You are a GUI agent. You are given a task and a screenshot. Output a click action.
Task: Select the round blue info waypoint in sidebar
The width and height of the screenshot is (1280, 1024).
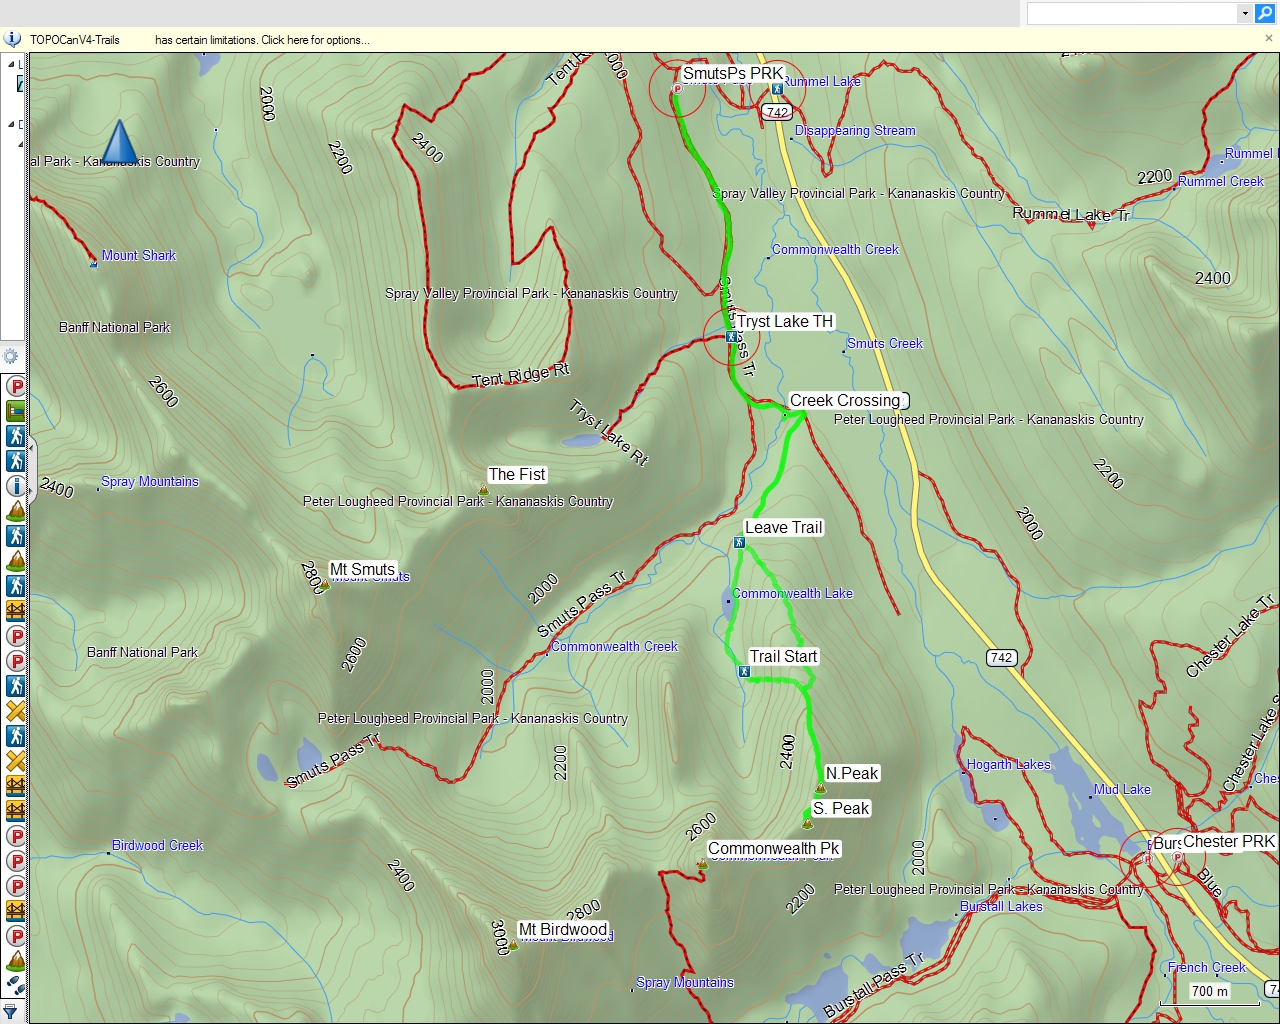[x=16, y=486]
